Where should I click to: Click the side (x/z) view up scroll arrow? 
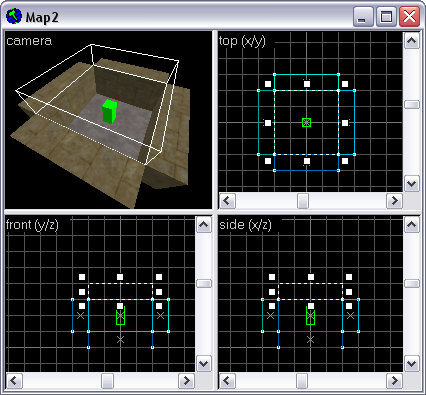pyautogui.click(x=412, y=225)
